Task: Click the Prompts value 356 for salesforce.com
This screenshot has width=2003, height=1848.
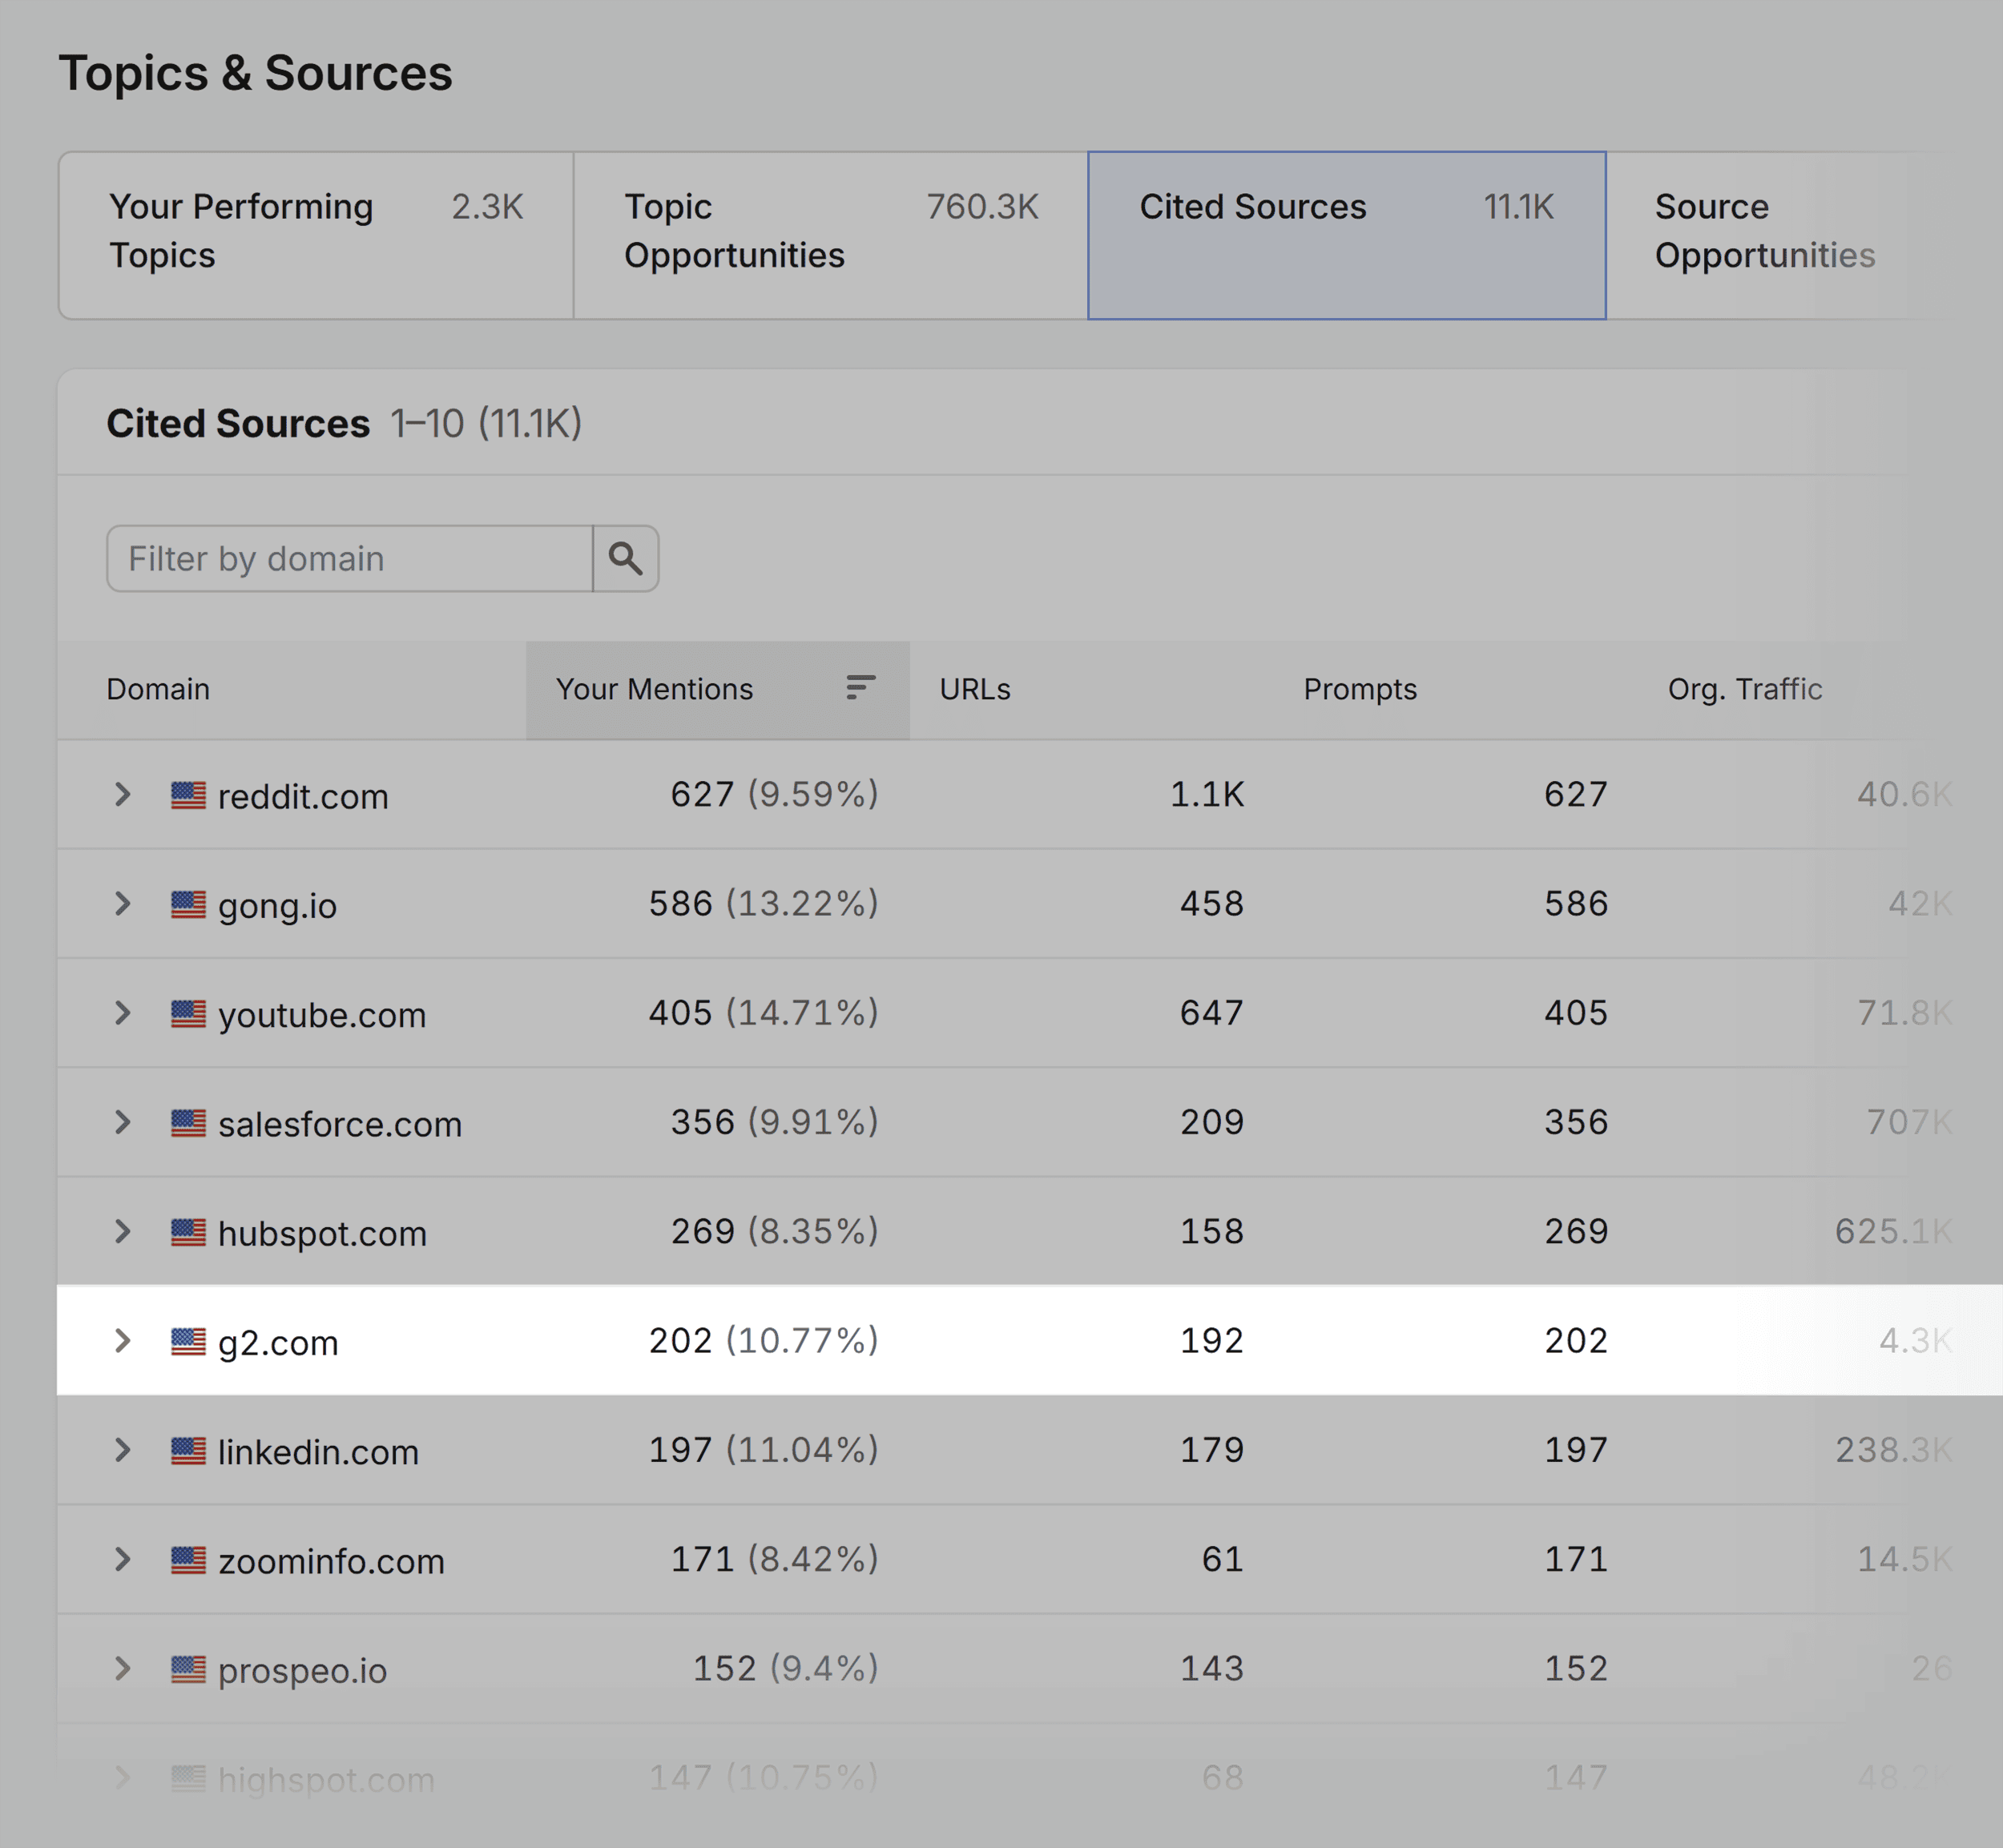Action: 1576,1121
